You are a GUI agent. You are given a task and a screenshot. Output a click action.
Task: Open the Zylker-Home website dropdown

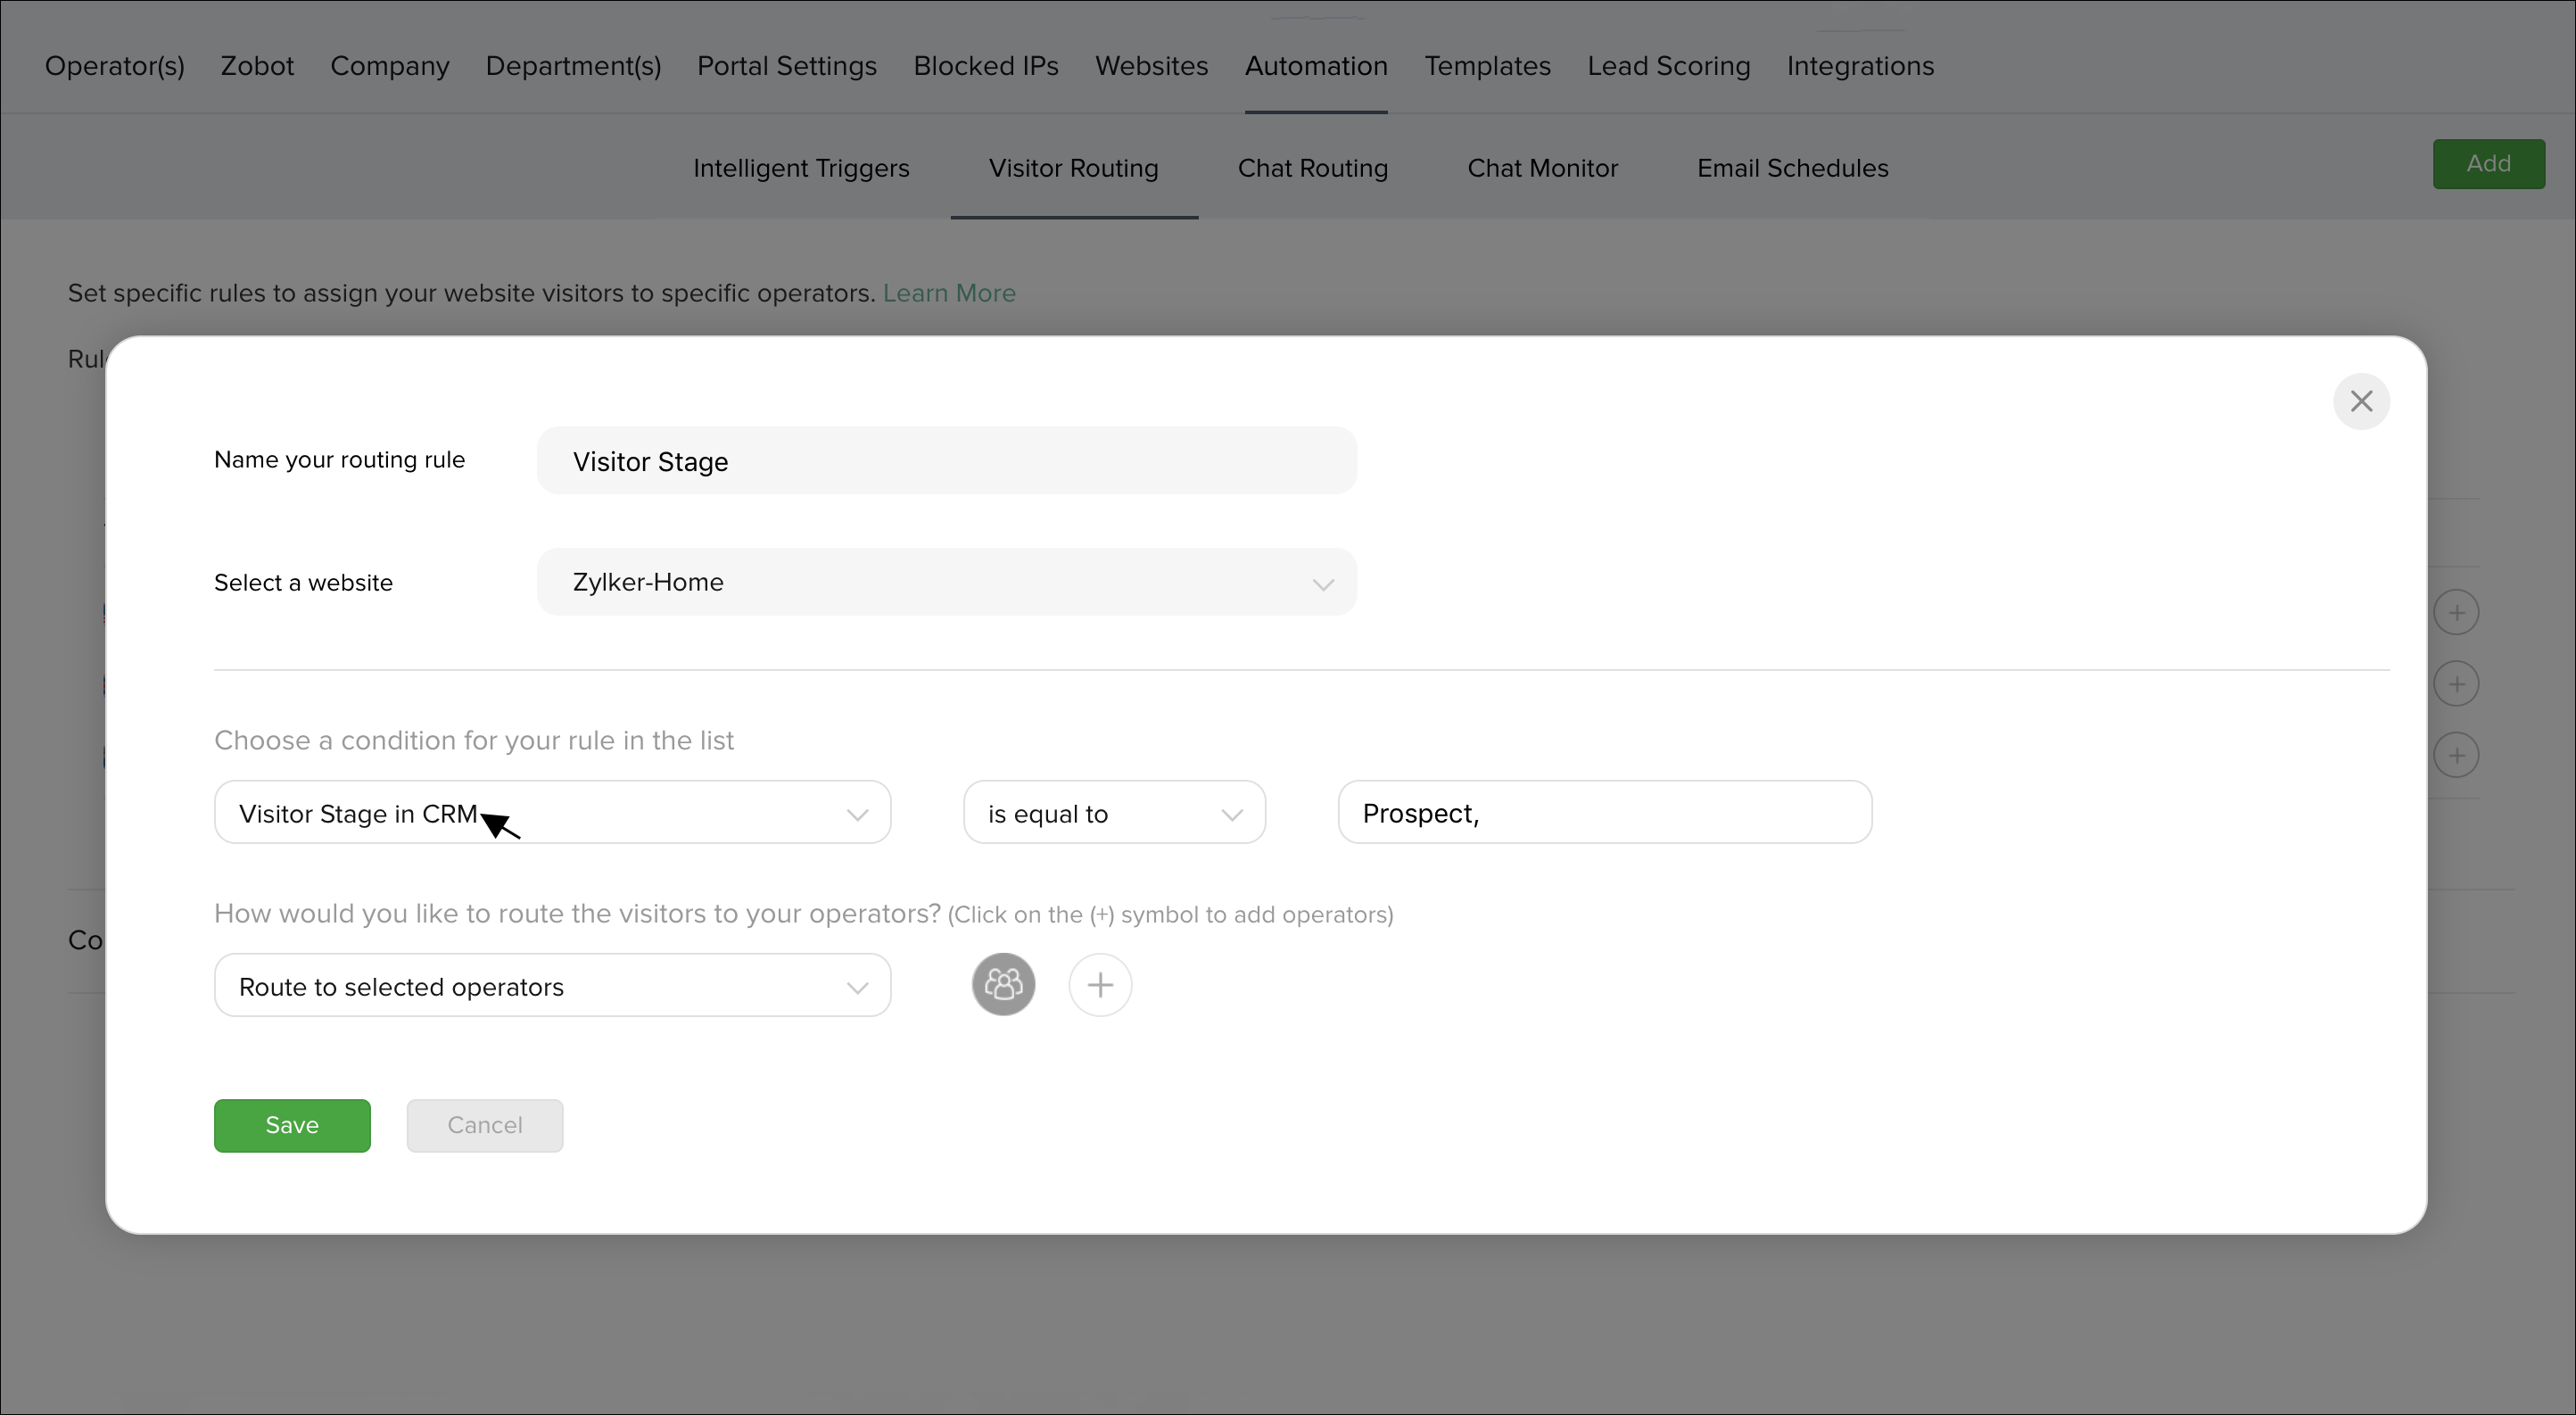click(x=946, y=582)
